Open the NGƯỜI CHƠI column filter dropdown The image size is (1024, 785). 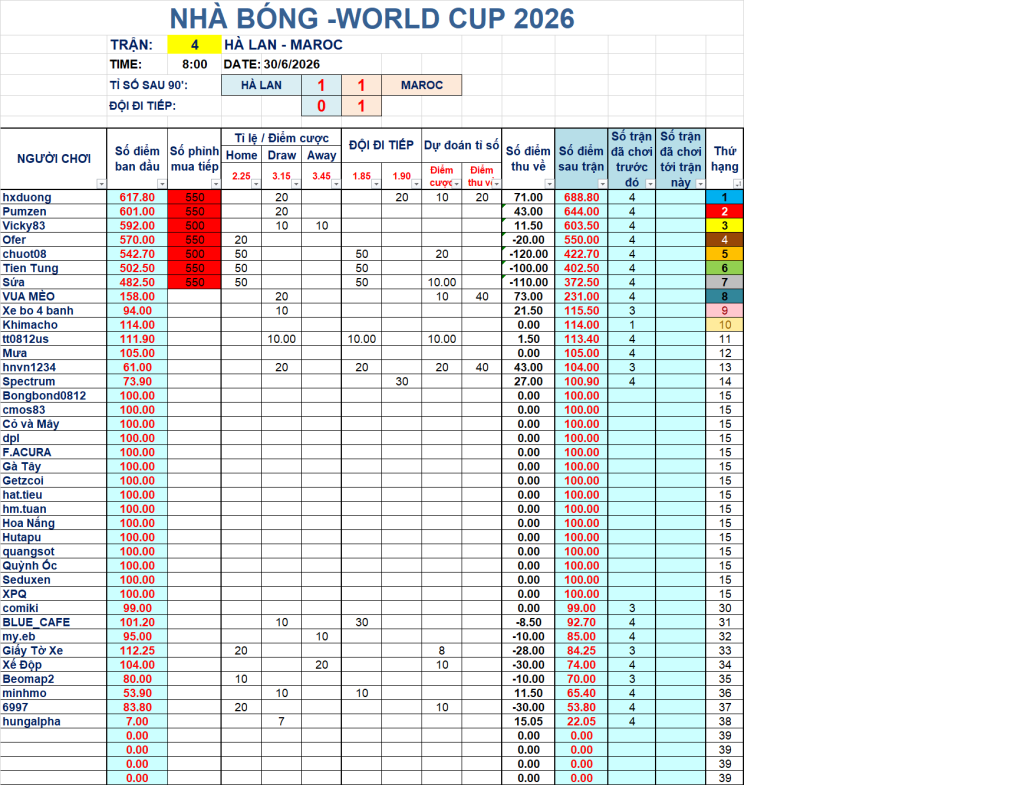click(101, 184)
